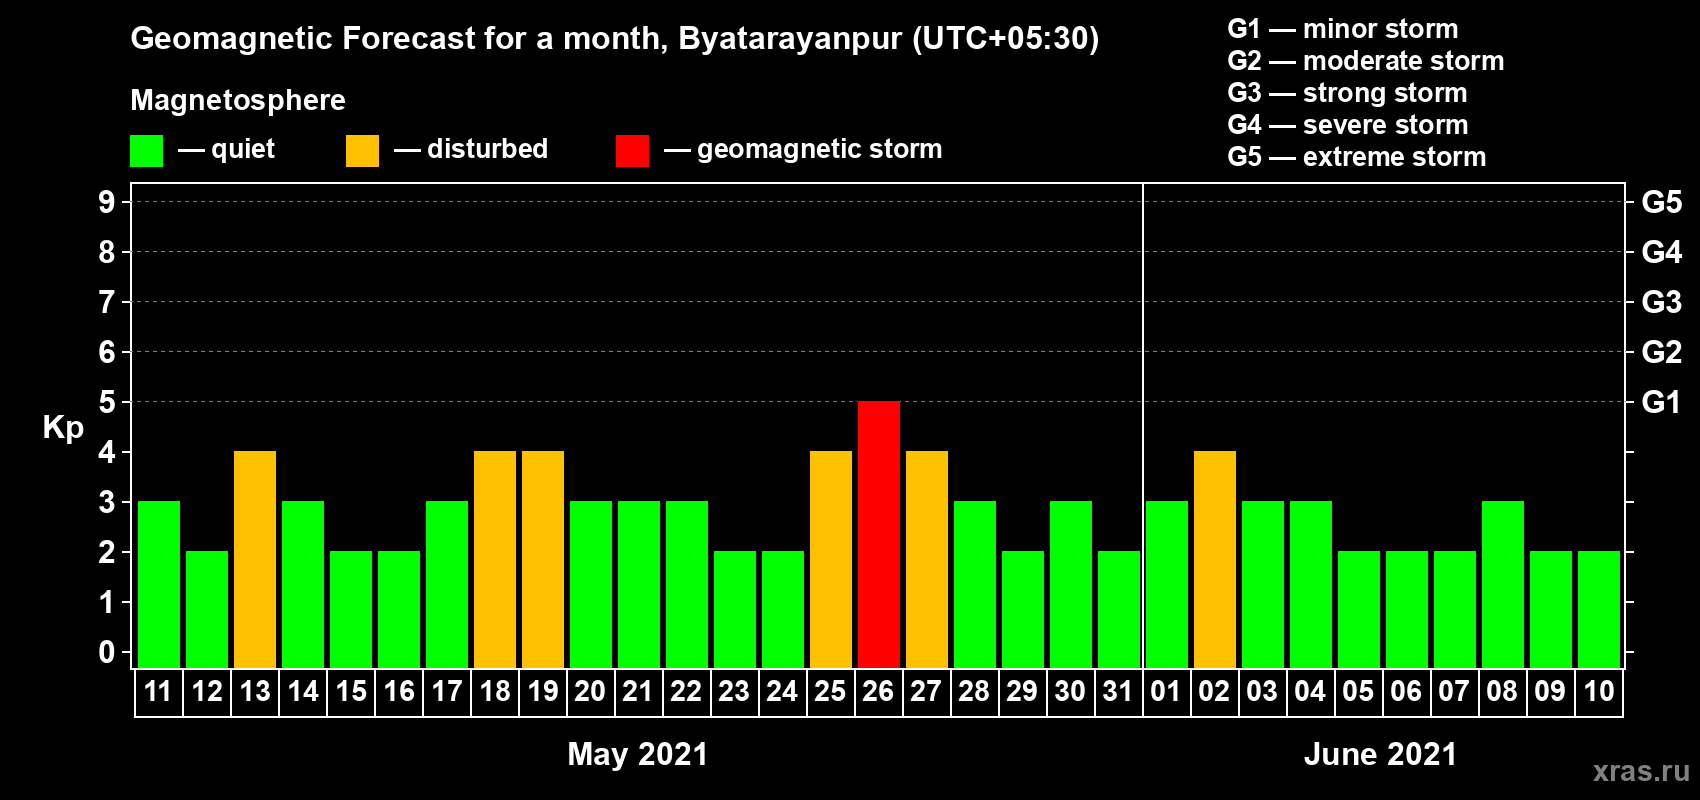Click the 'G3 — strong storm' legend text

(x=1347, y=93)
